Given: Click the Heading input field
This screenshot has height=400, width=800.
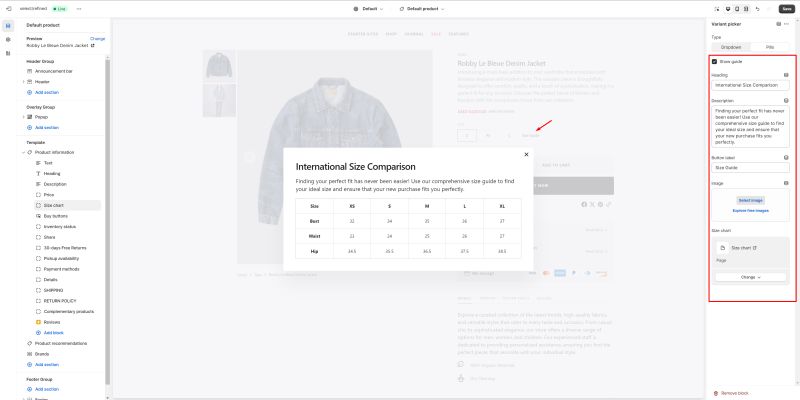Looking at the screenshot, I should click(x=751, y=85).
